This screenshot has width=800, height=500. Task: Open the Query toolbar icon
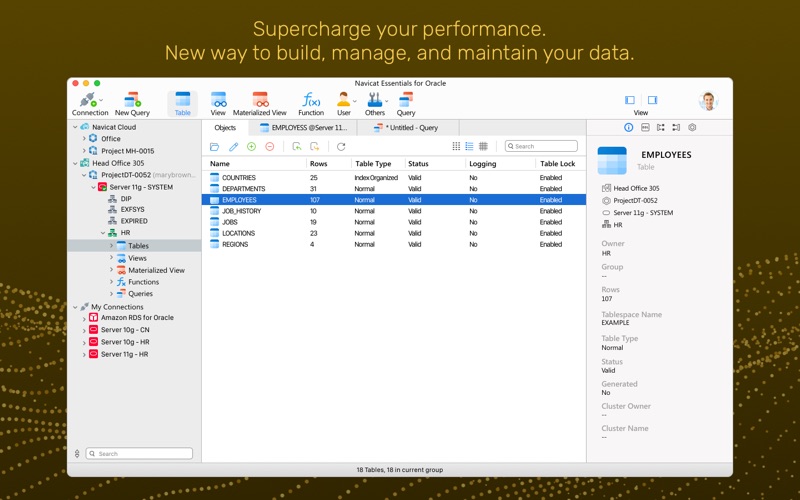click(x=406, y=104)
